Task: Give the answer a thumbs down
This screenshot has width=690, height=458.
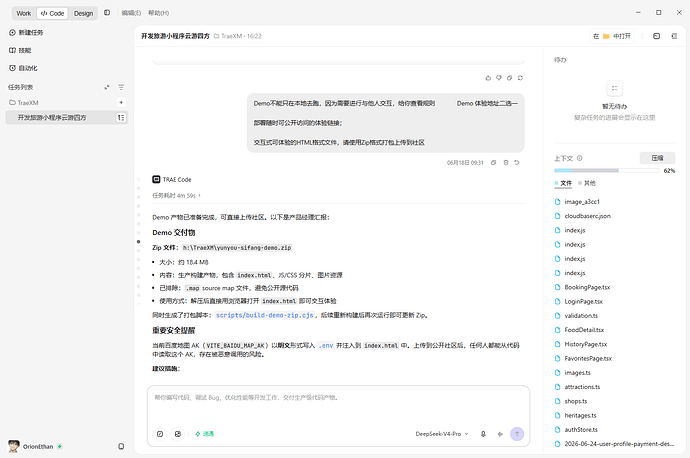Action: coord(499,78)
